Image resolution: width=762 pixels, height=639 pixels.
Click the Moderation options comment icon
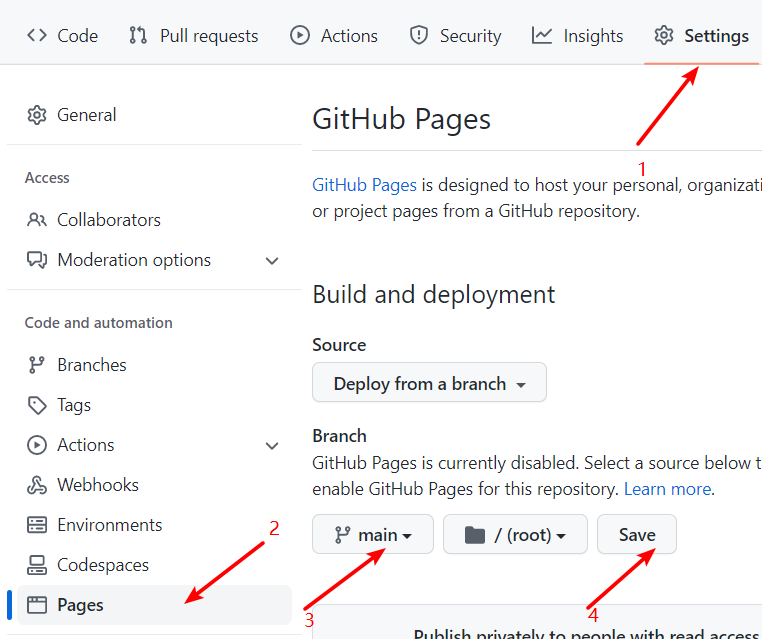pyautogui.click(x=37, y=260)
